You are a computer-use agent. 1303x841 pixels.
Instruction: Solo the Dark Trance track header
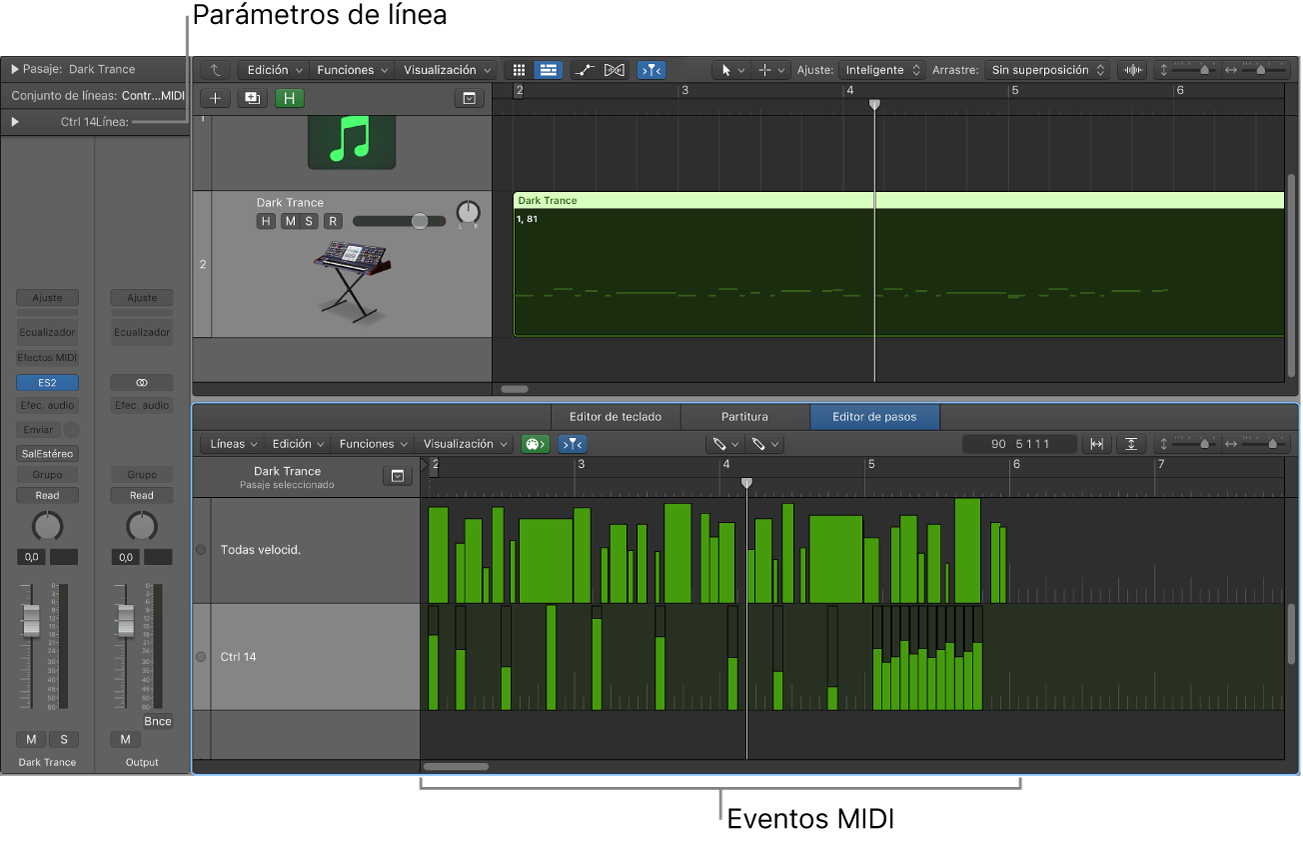[309, 221]
